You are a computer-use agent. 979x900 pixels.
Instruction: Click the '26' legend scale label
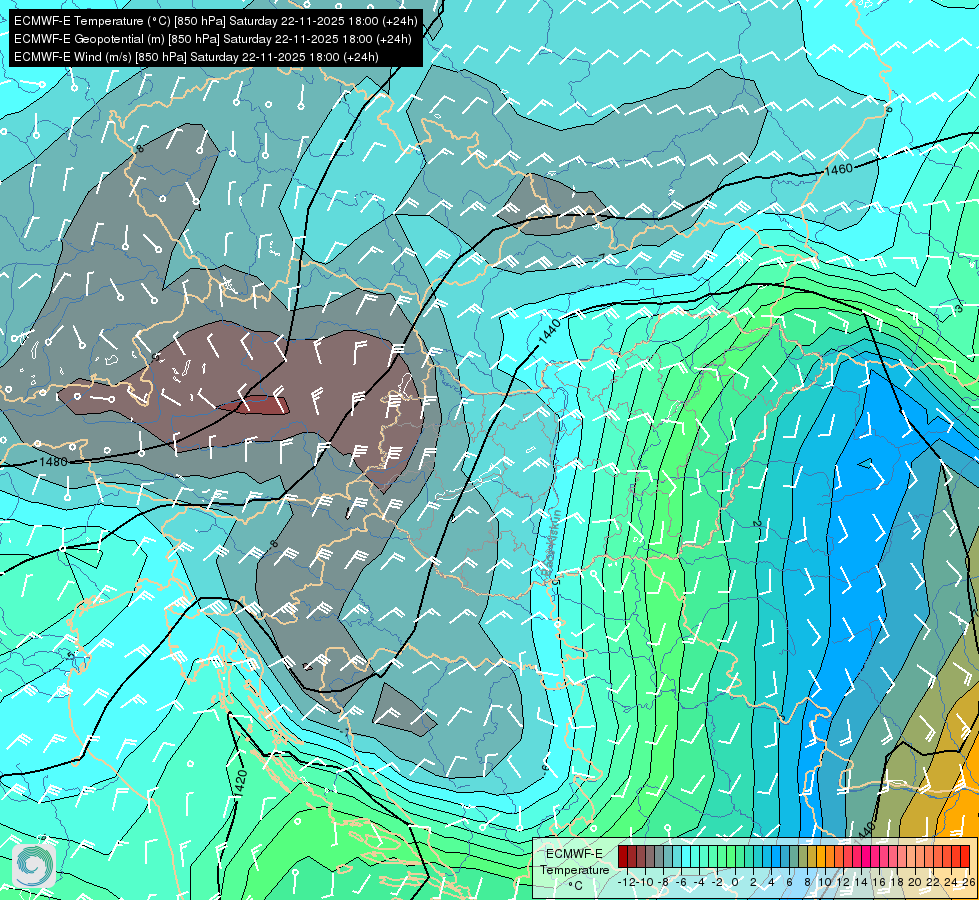tap(969, 882)
